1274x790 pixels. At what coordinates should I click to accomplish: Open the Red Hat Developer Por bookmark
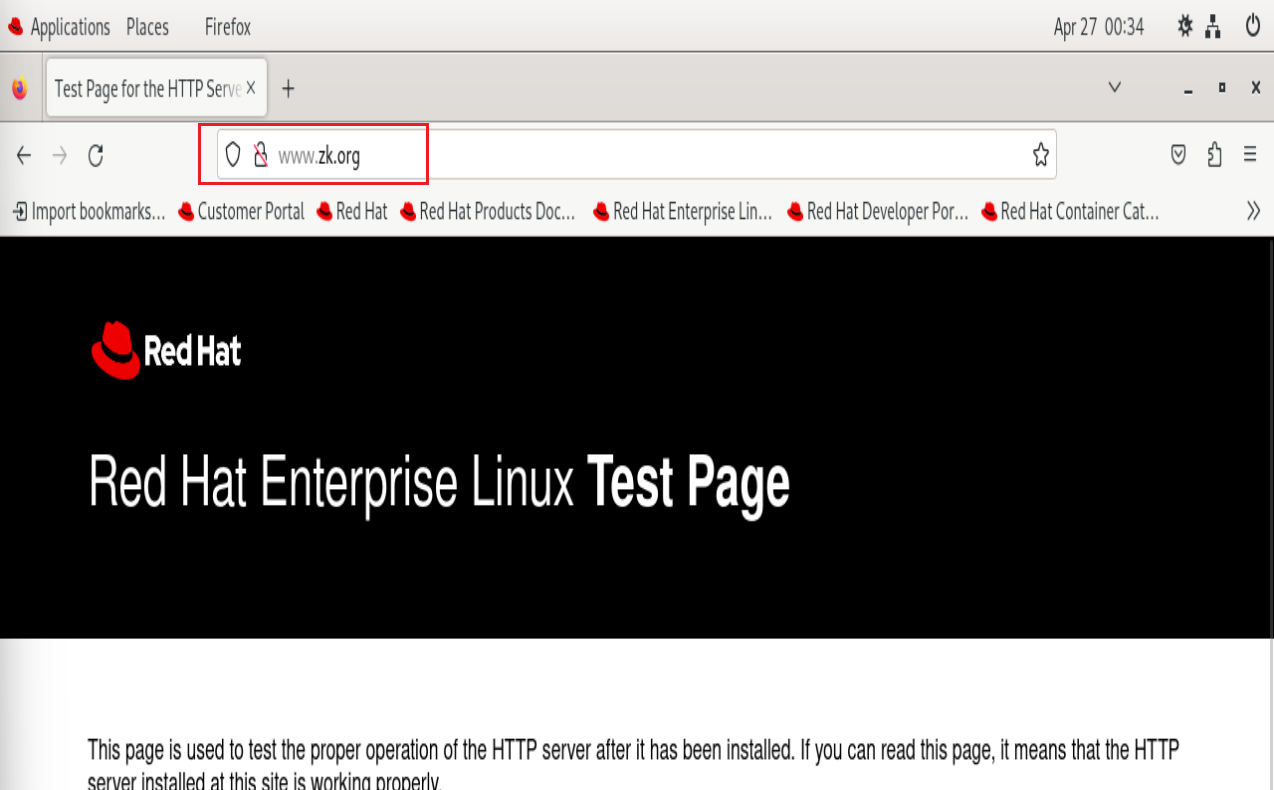pos(877,211)
